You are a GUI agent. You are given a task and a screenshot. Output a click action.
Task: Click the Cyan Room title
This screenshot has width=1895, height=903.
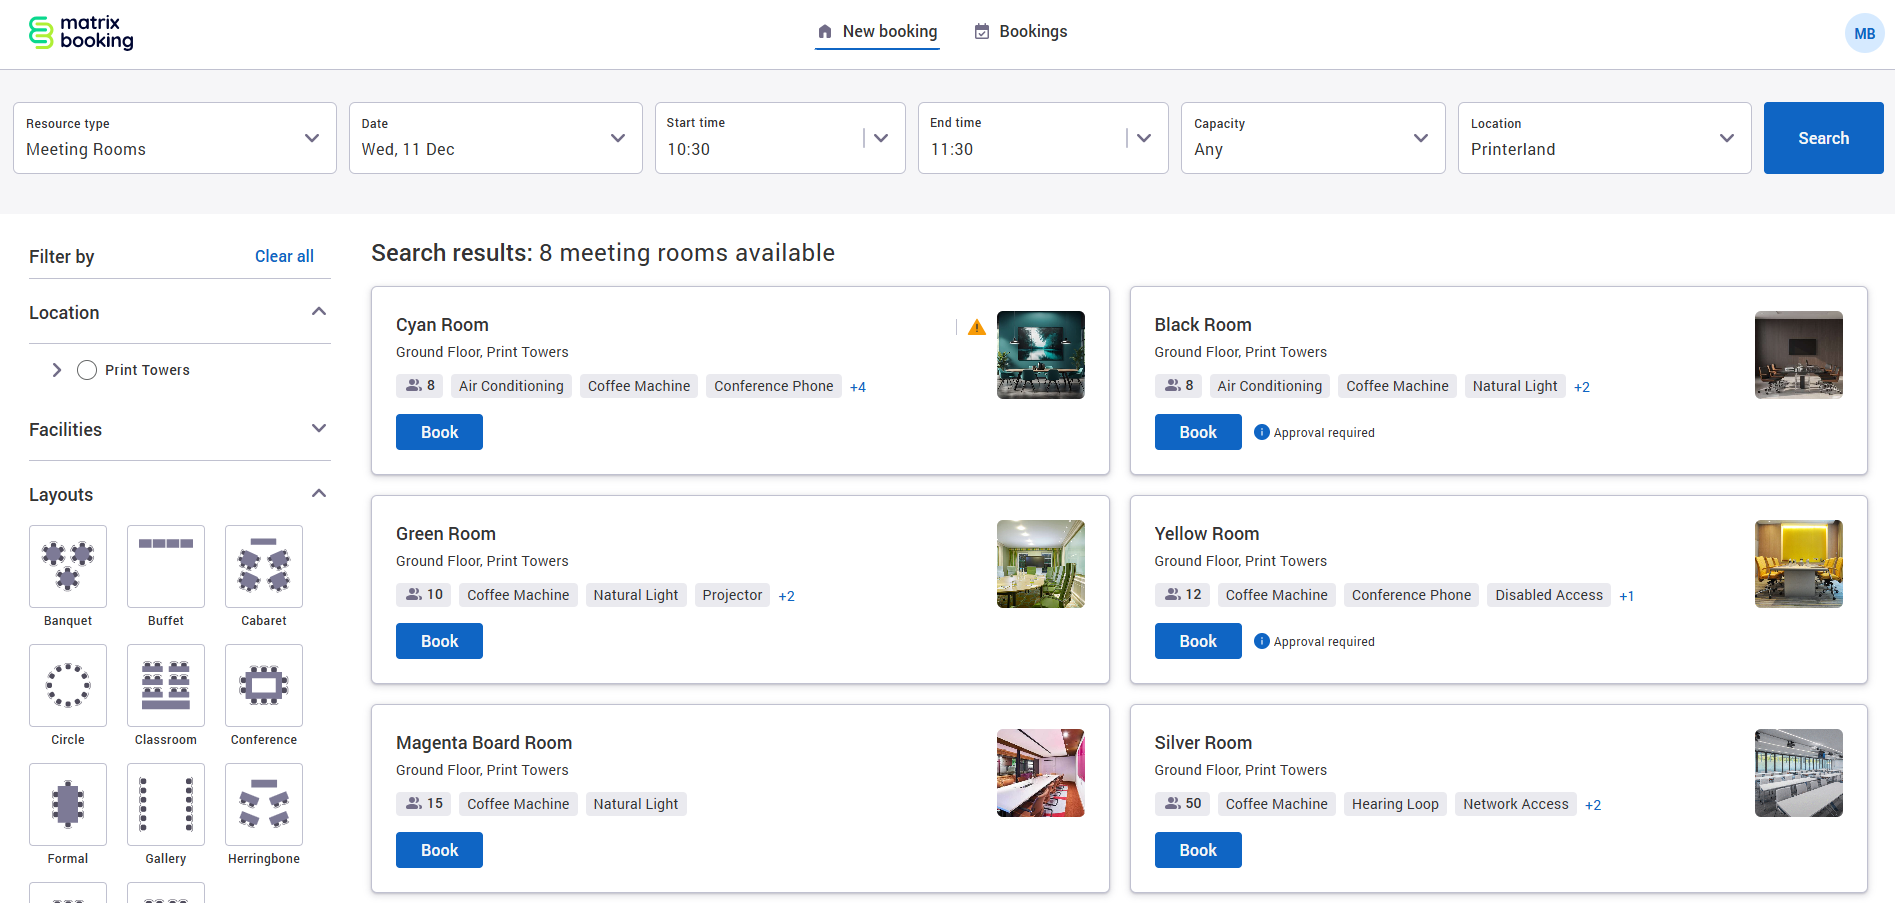[442, 325]
